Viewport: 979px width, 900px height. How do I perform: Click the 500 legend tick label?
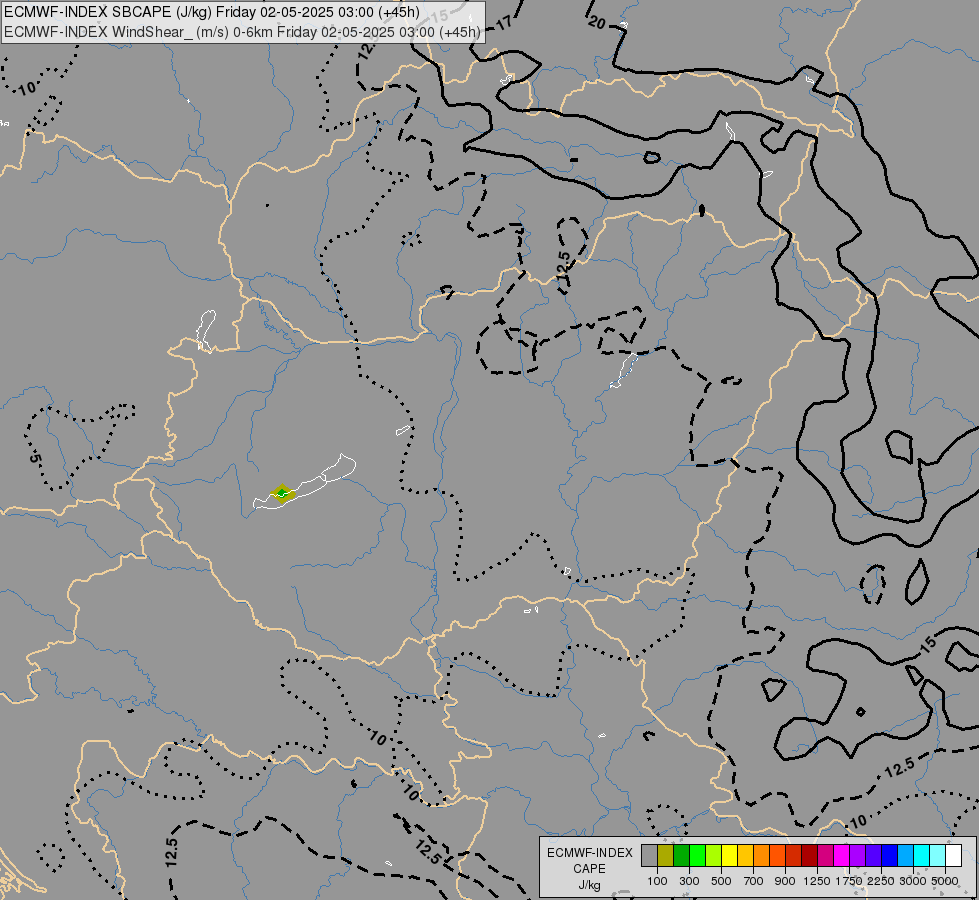coord(721,881)
